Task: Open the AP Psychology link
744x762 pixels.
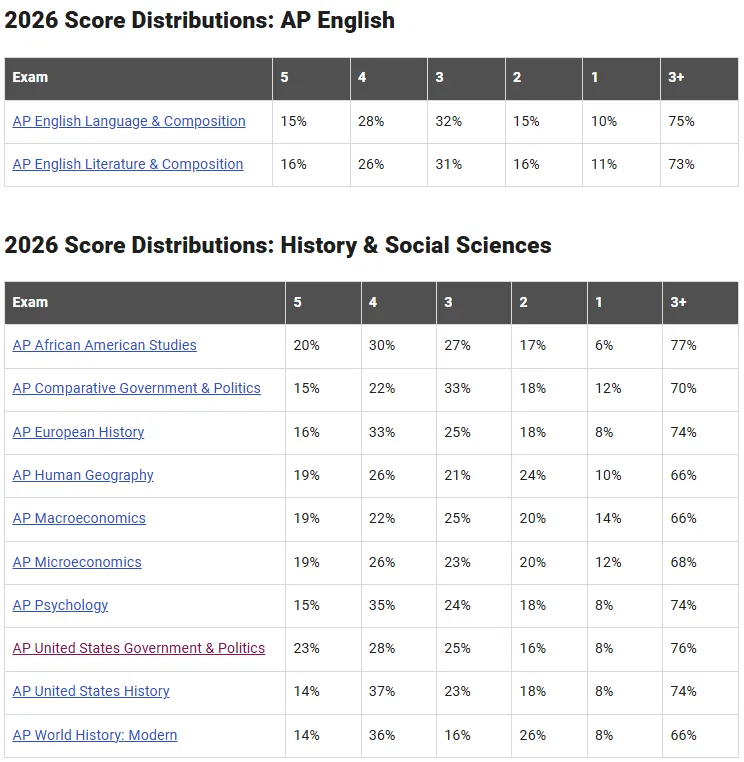Action: (60, 605)
